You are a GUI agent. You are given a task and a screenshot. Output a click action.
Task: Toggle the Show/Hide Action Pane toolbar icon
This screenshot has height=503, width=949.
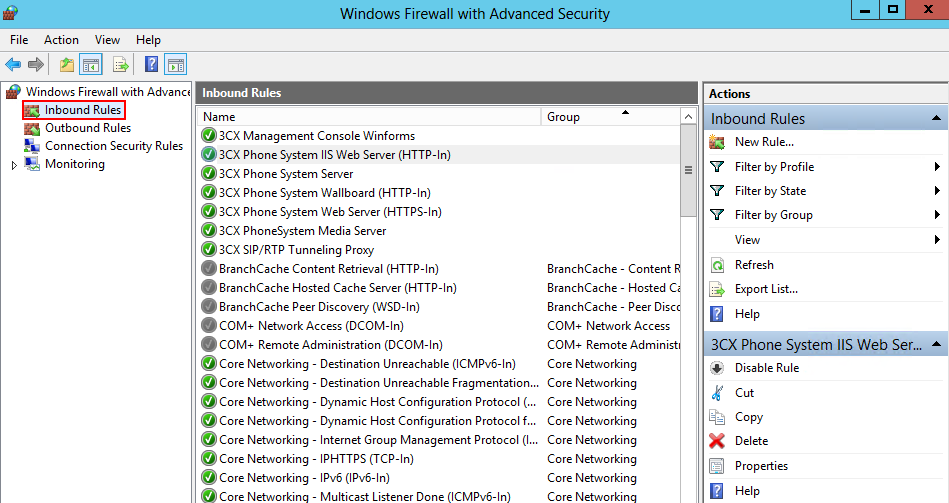click(x=176, y=64)
